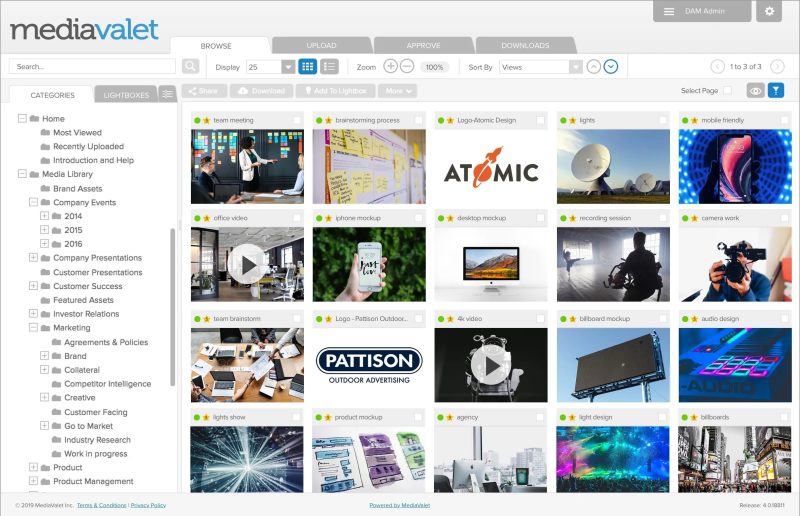This screenshot has width=800, height=516.
Task: Collapse the Media Library tree node
Action: coord(22,174)
